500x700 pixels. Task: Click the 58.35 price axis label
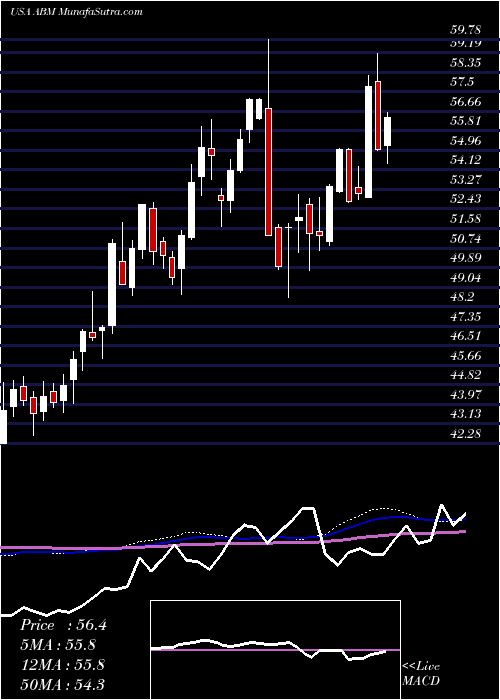pyautogui.click(x=466, y=63)
